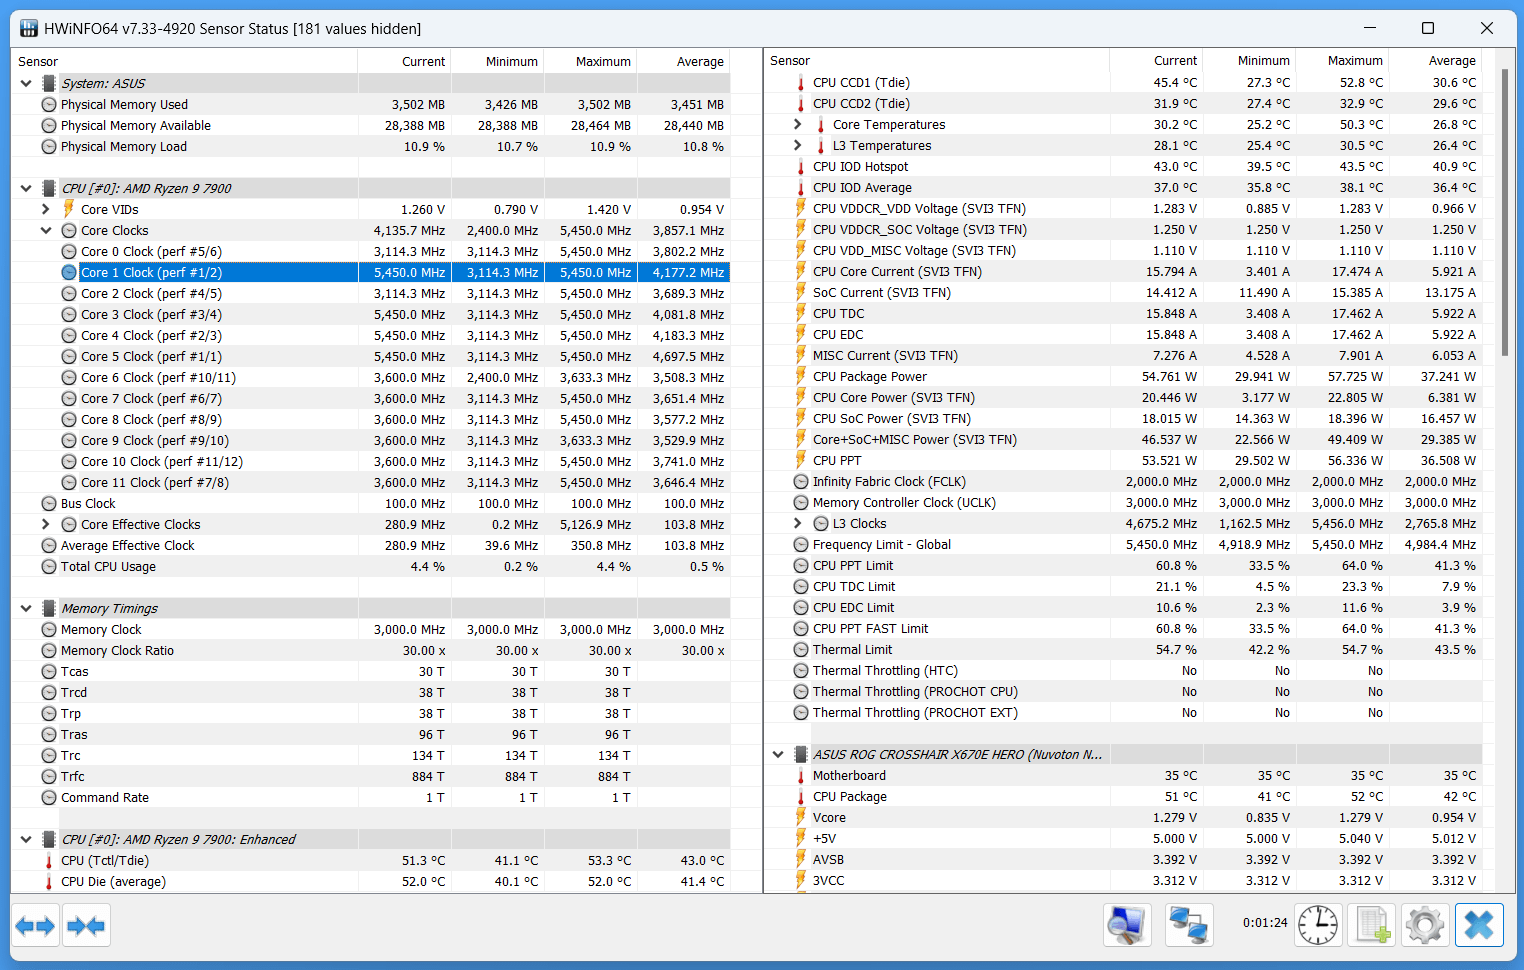The image size is (1524, 970).
Task: Click the save log file icon
Action: coord(1372,925)
